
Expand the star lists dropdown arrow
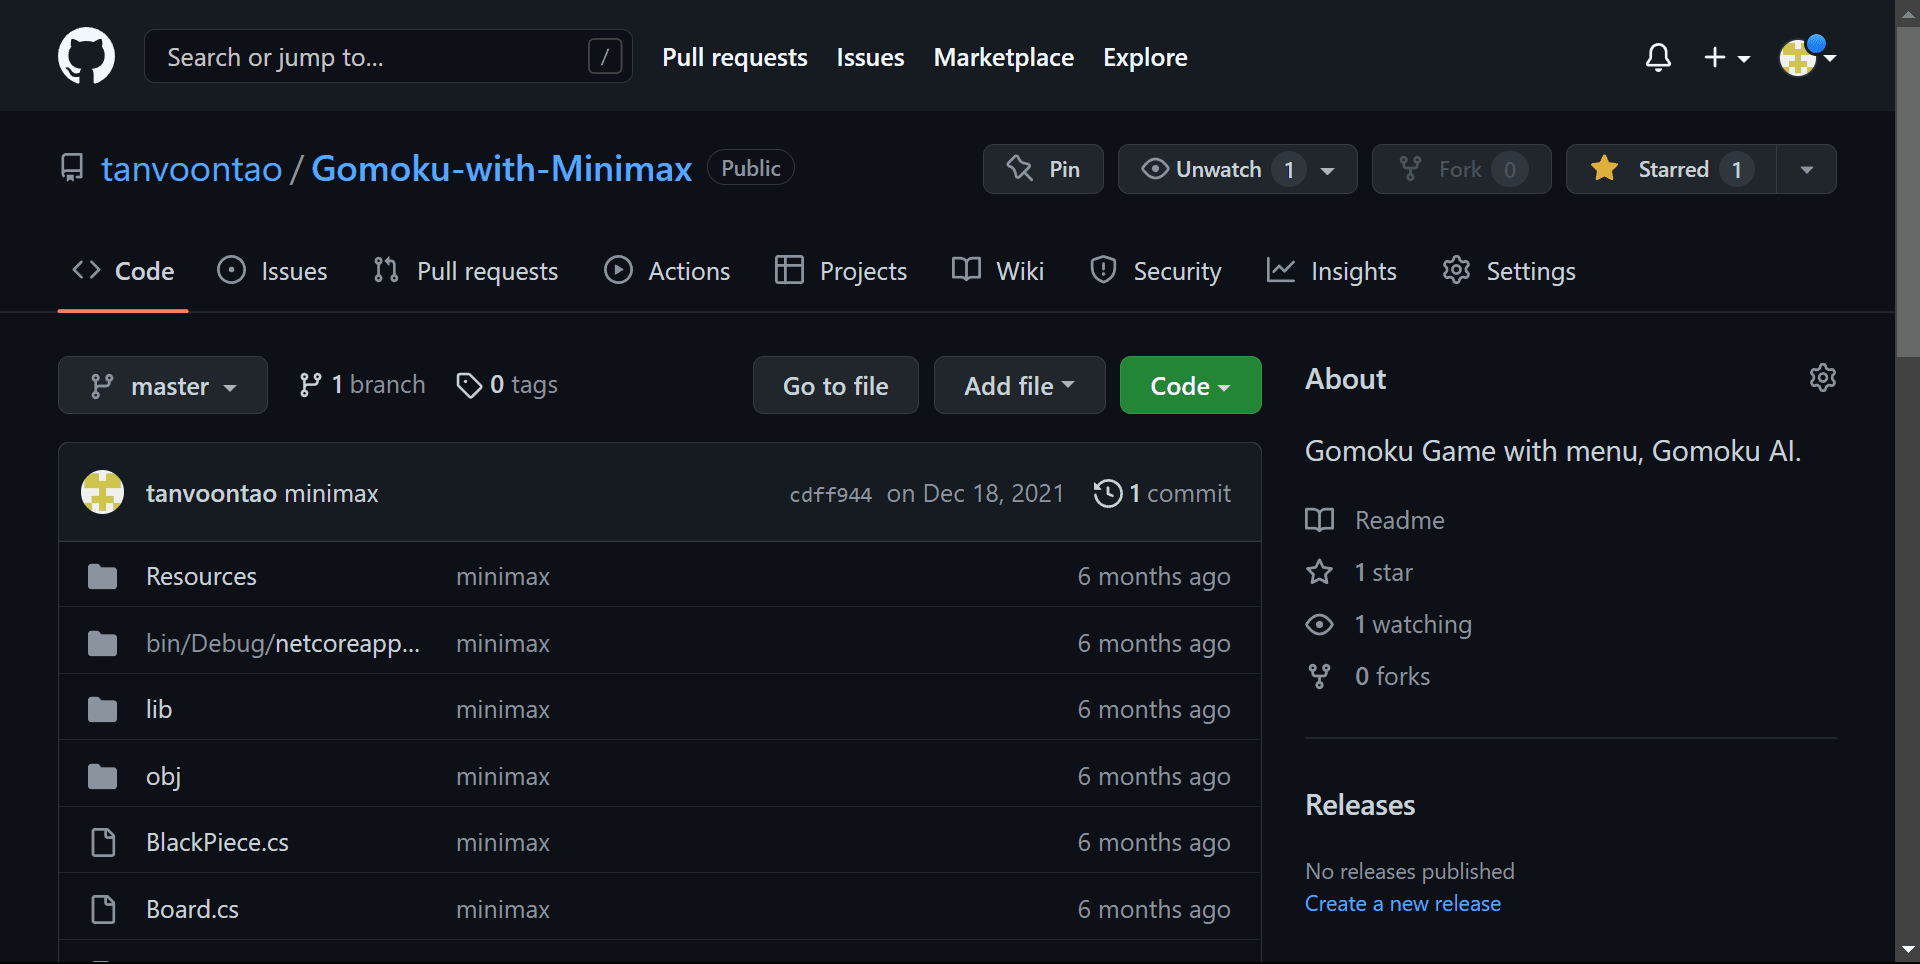(1807, 169)
